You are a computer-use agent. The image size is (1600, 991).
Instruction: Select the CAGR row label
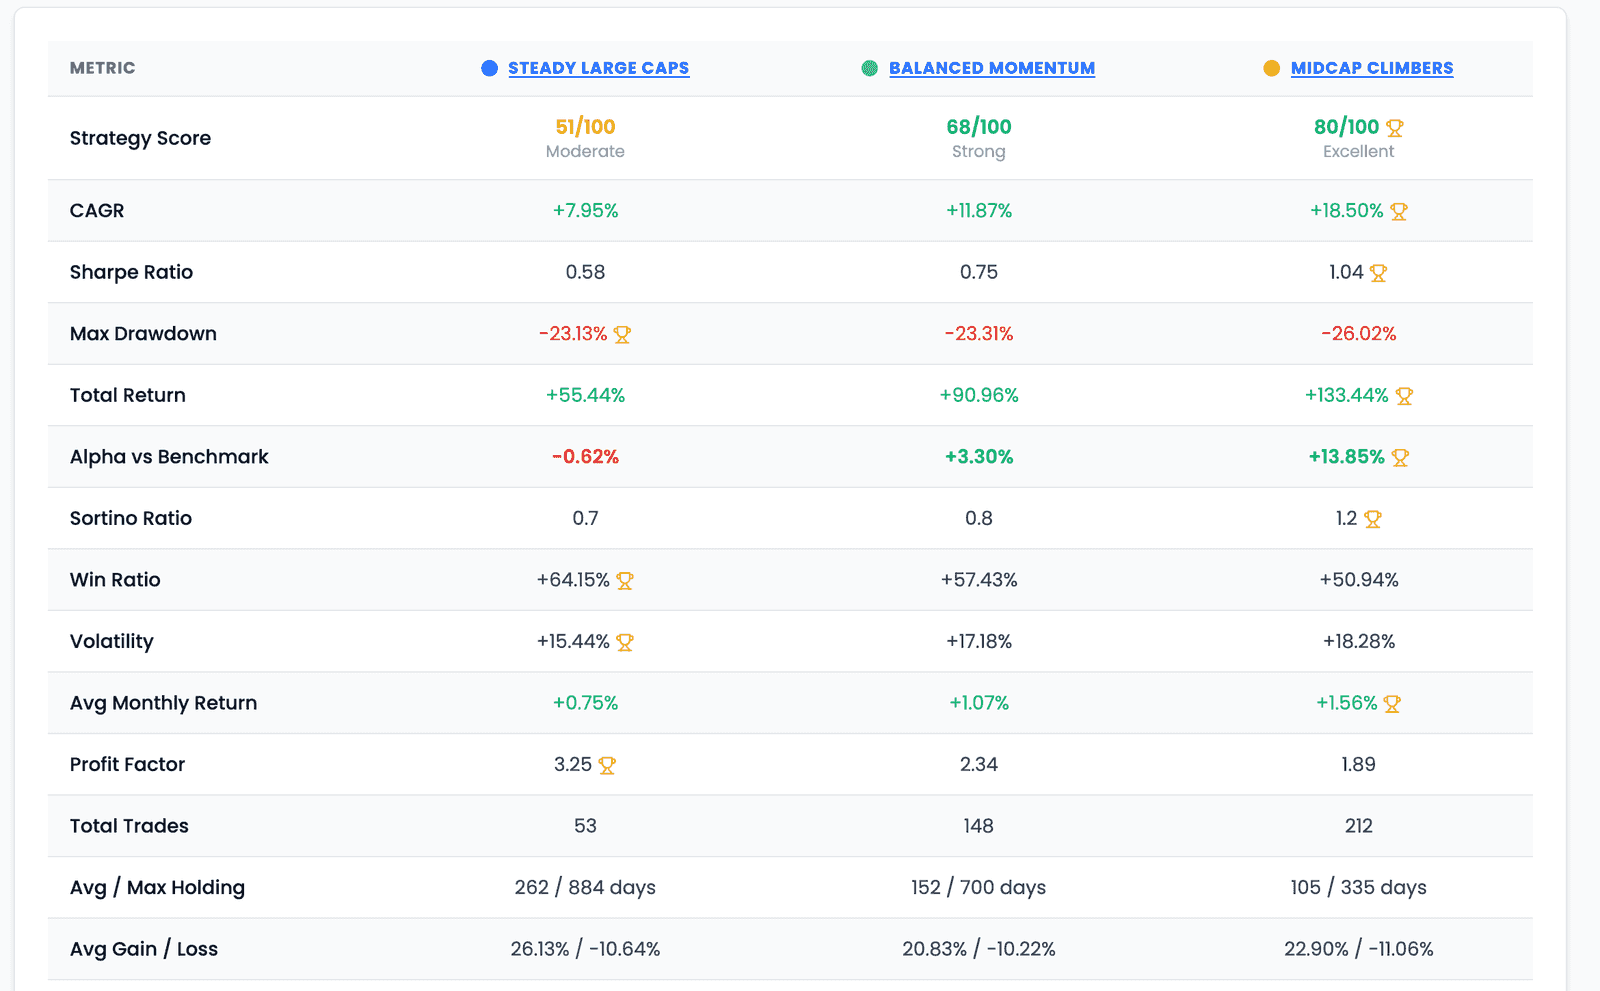(97, 211)
